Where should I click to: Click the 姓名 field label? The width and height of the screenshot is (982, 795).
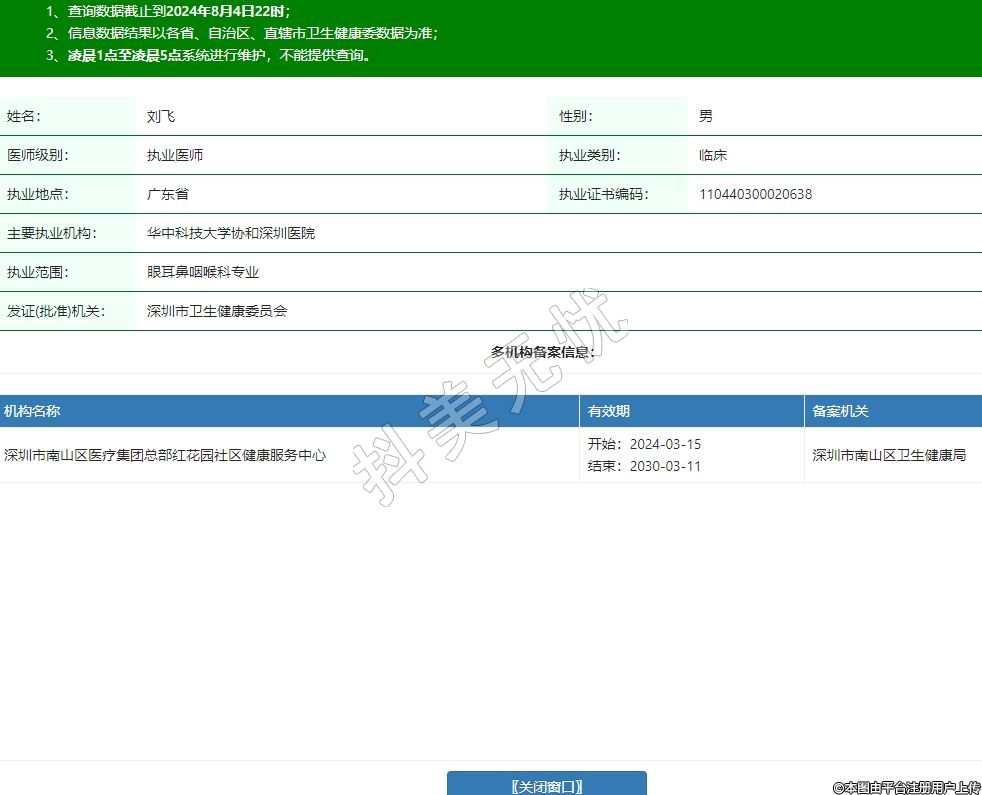click(24, 116)
